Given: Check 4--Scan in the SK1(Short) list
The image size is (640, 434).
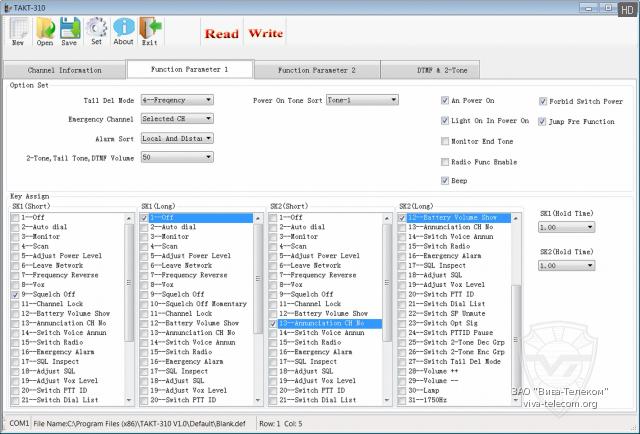Looking at the screenshot, I should coord(14,246).
